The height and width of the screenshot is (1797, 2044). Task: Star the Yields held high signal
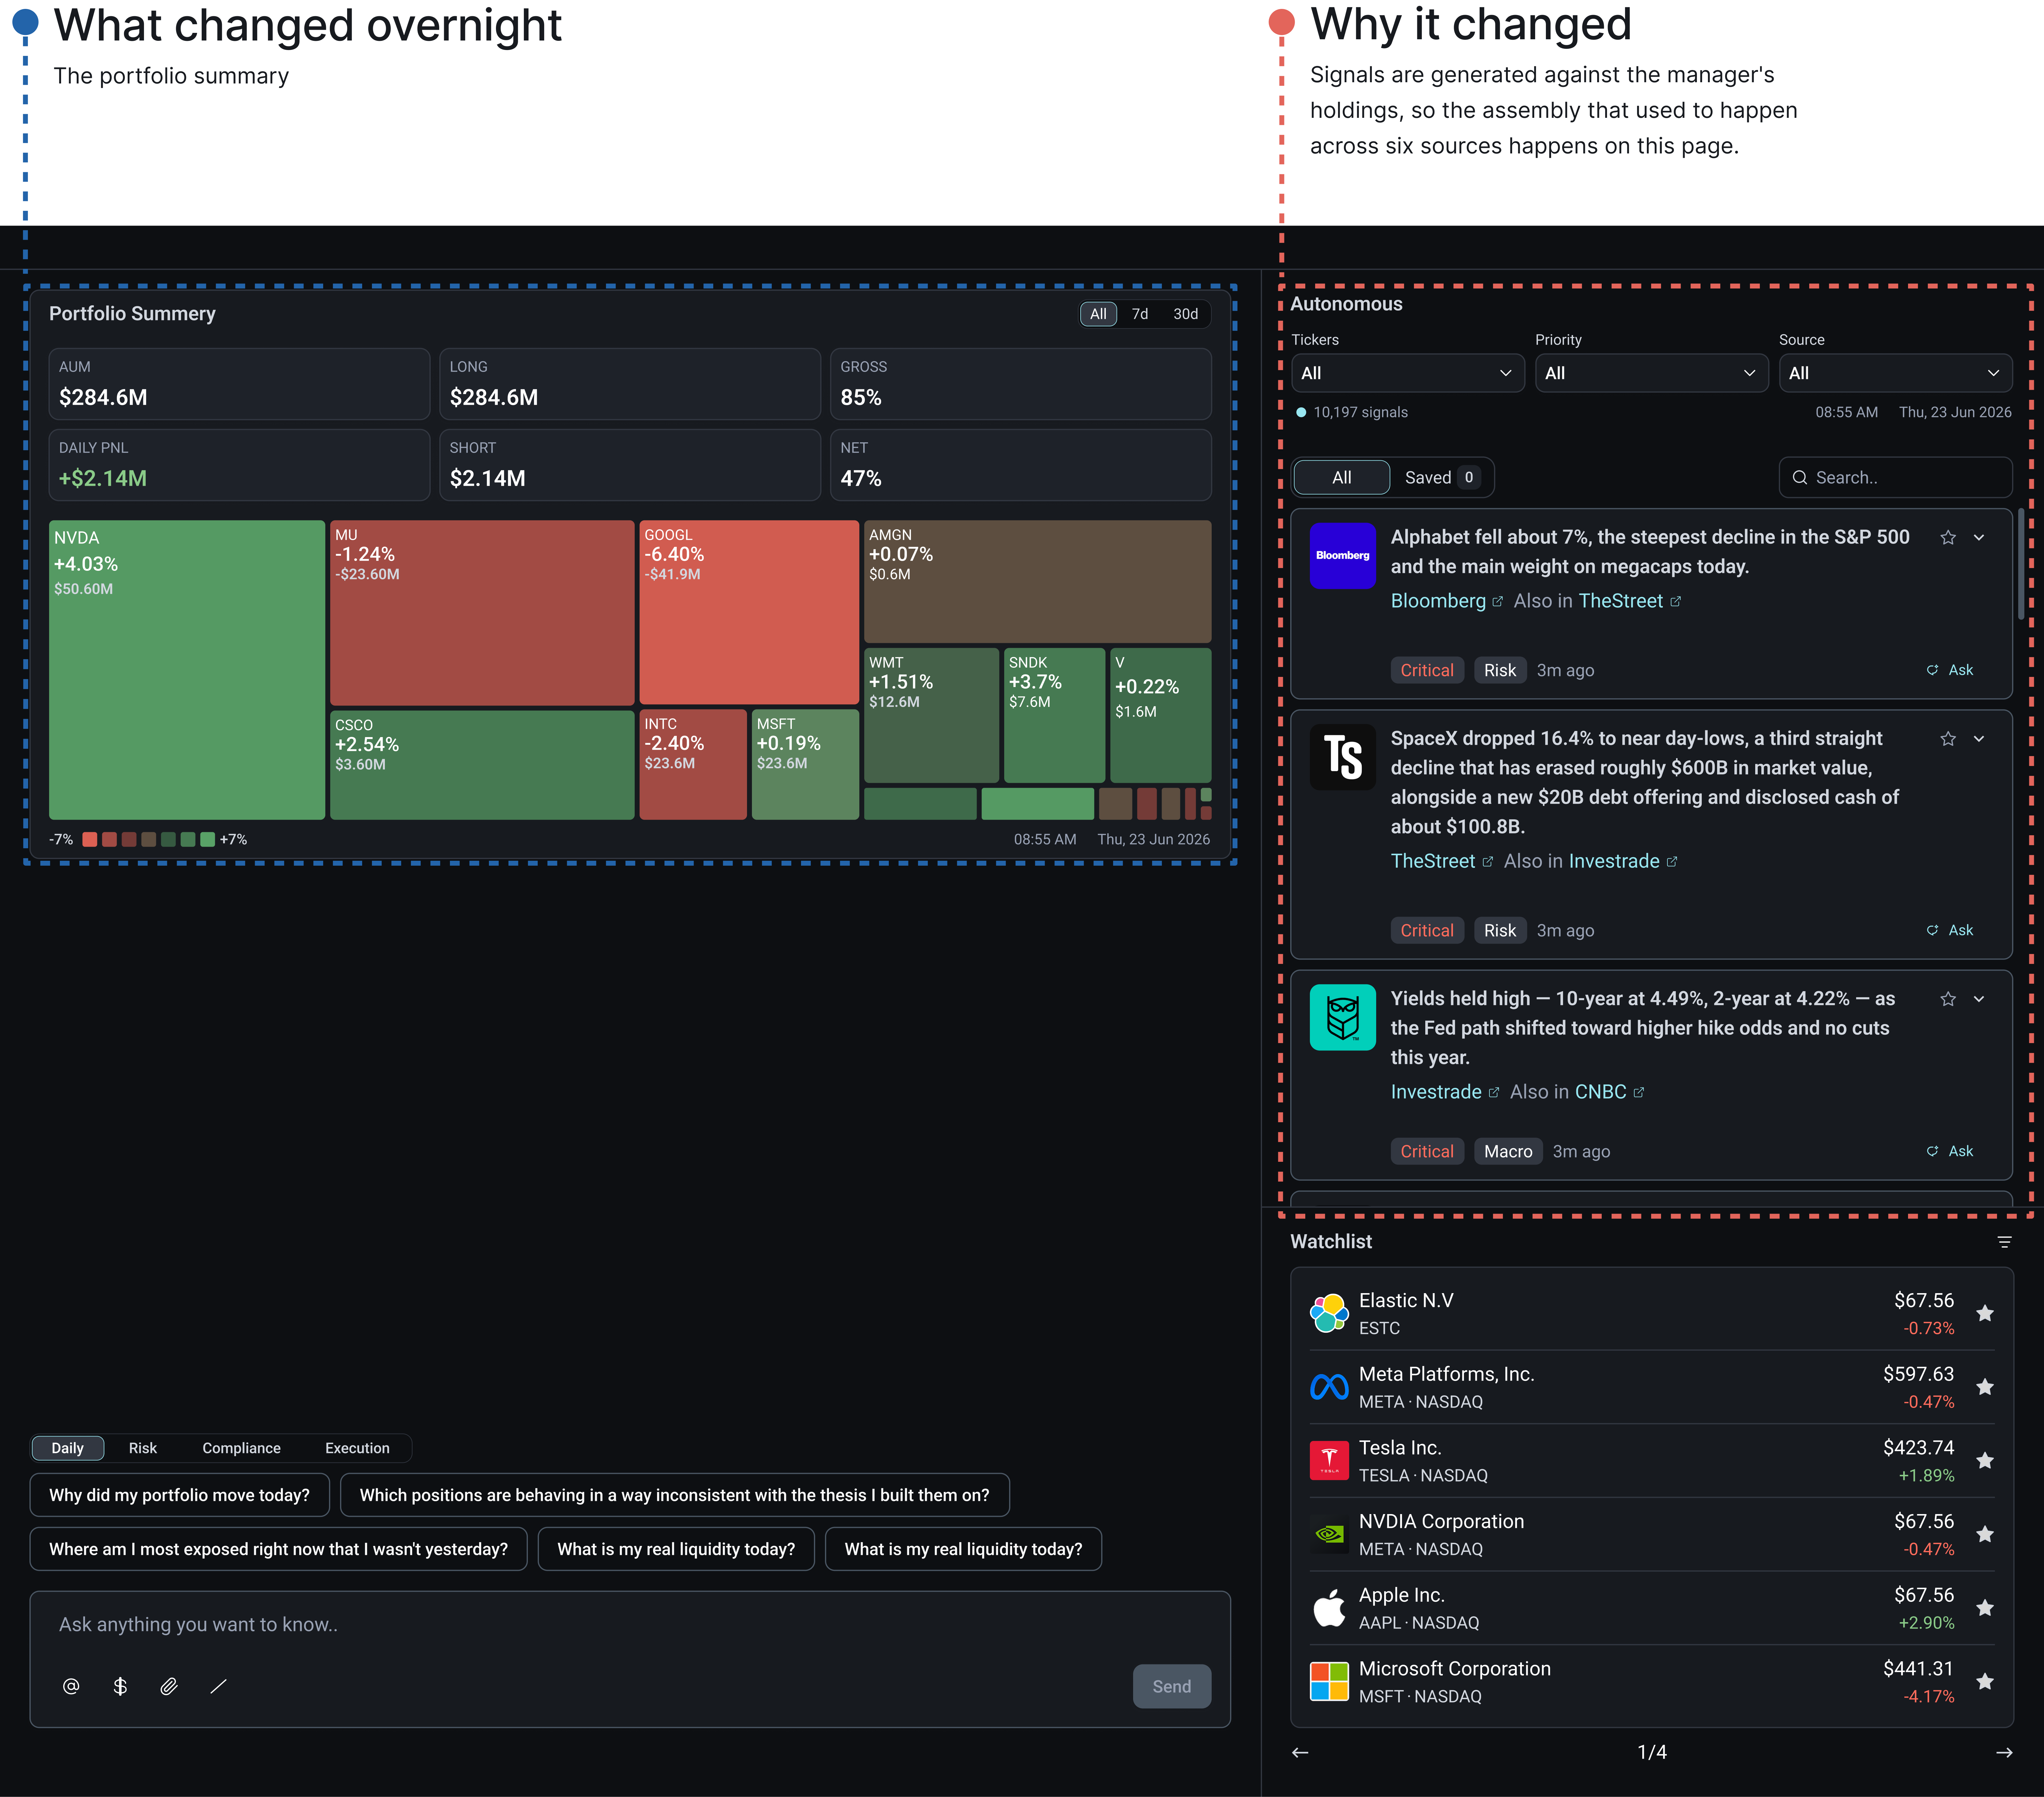click(x=1948, y=999)
